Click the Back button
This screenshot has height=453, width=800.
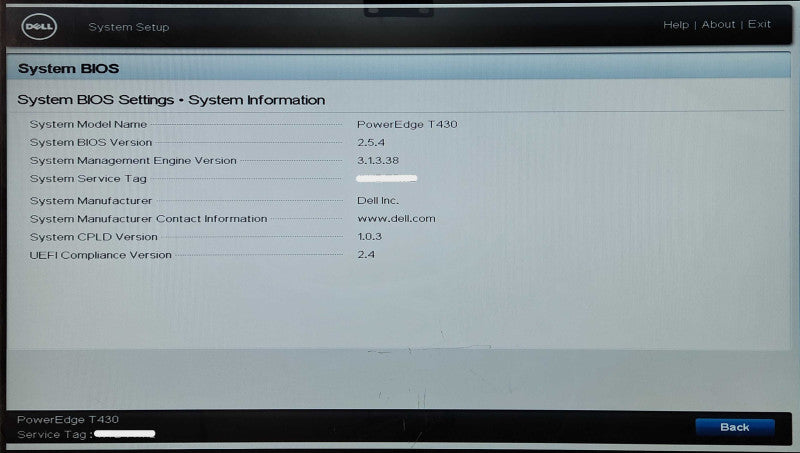pyautogui.click(x=735, y=427)
